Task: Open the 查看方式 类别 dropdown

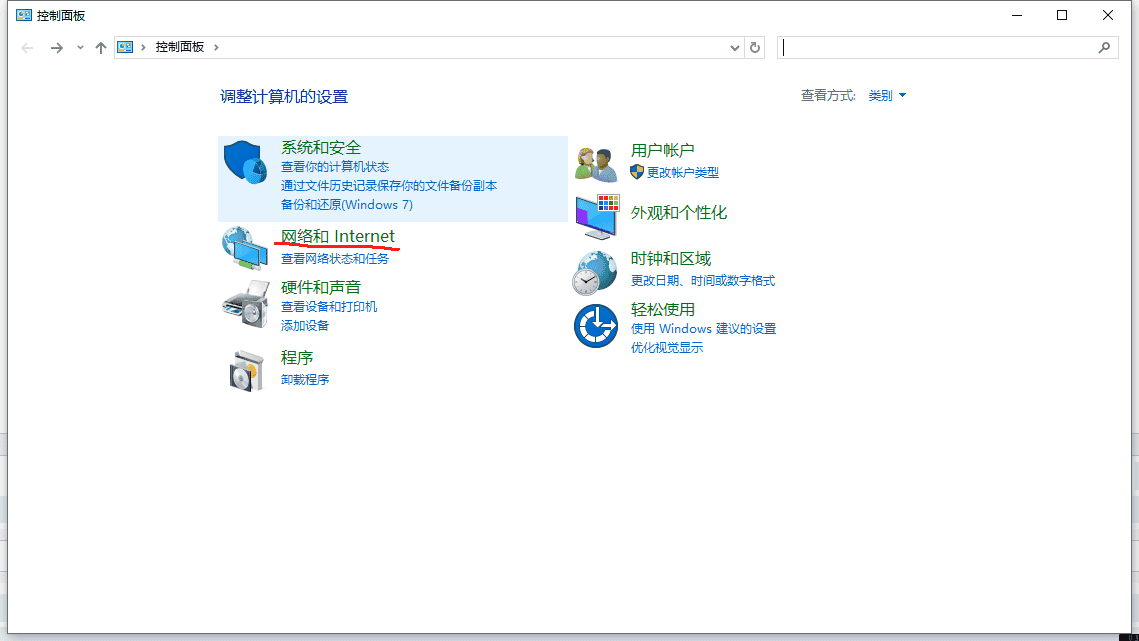Action: [886, 95]
